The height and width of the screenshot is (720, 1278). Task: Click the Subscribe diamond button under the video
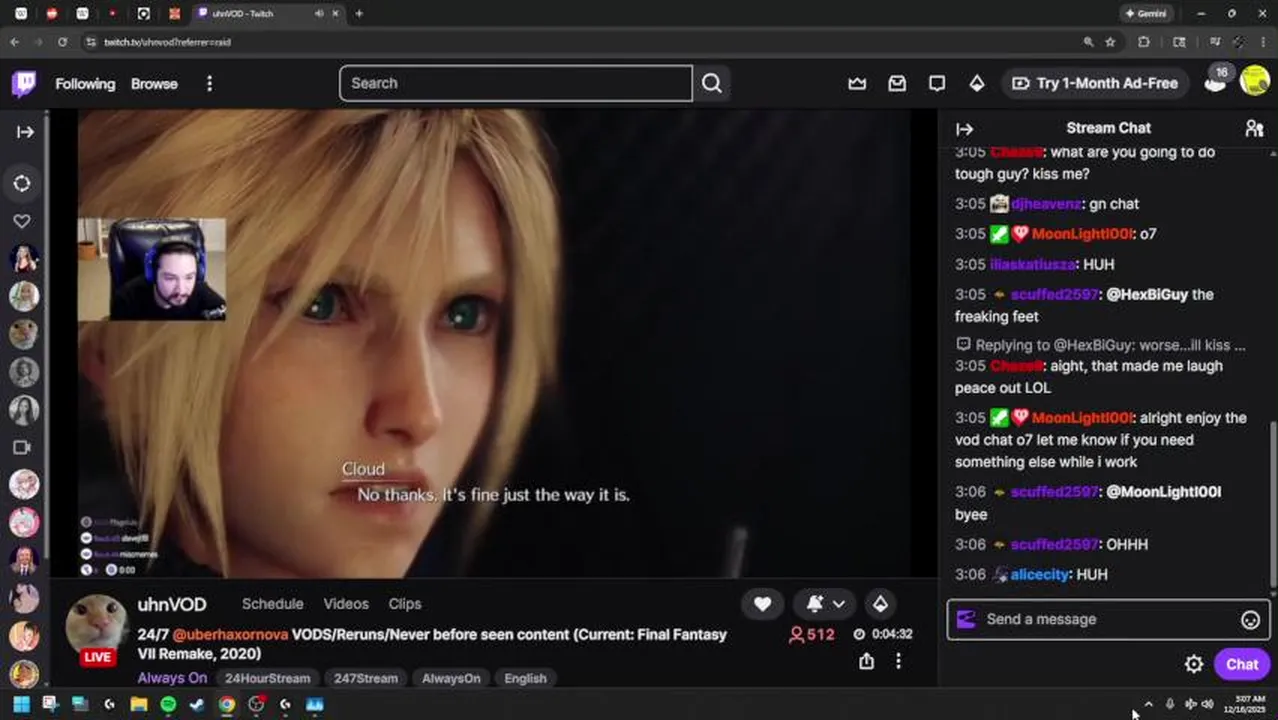(x=880, y=604)
